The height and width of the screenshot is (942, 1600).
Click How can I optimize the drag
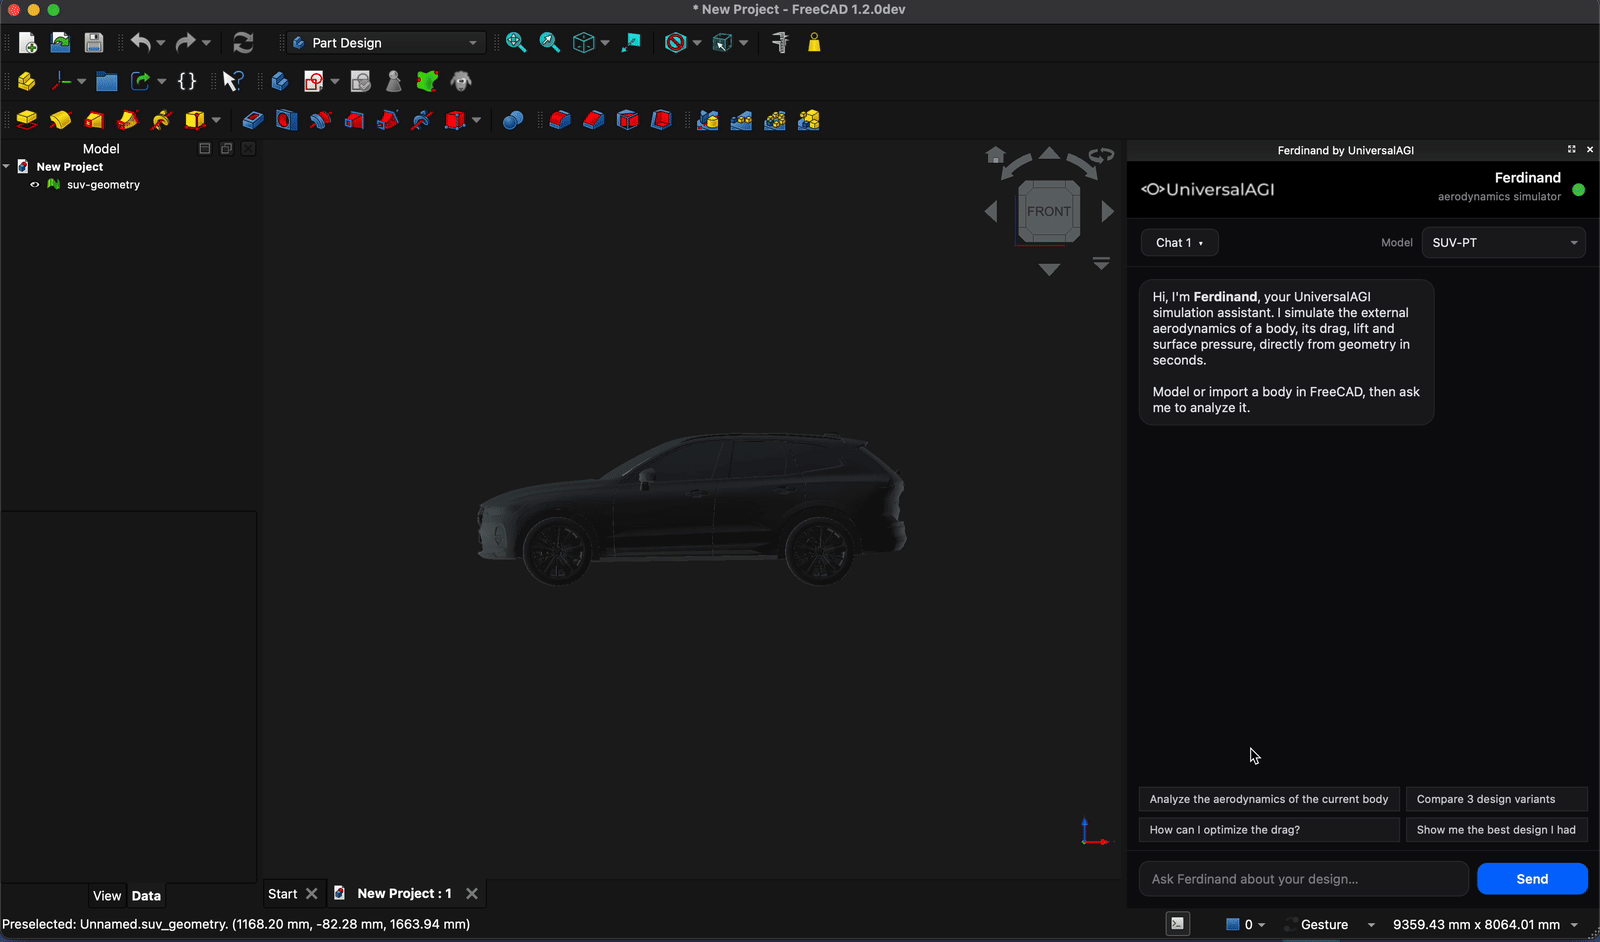coord(1269,830)
